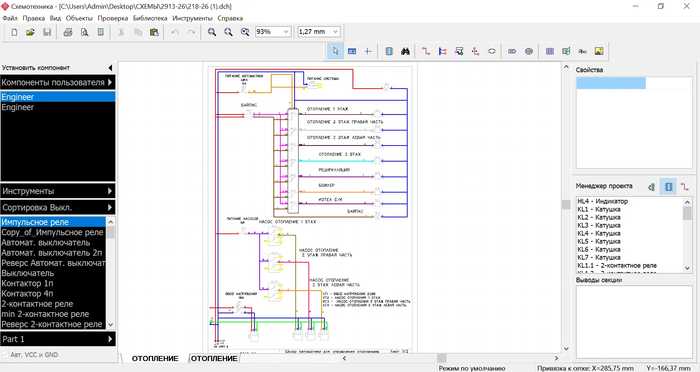Screen dimensions: 700x372
Task: Click the red and blue branch tool after the bus connector
Action: [475, 51]
